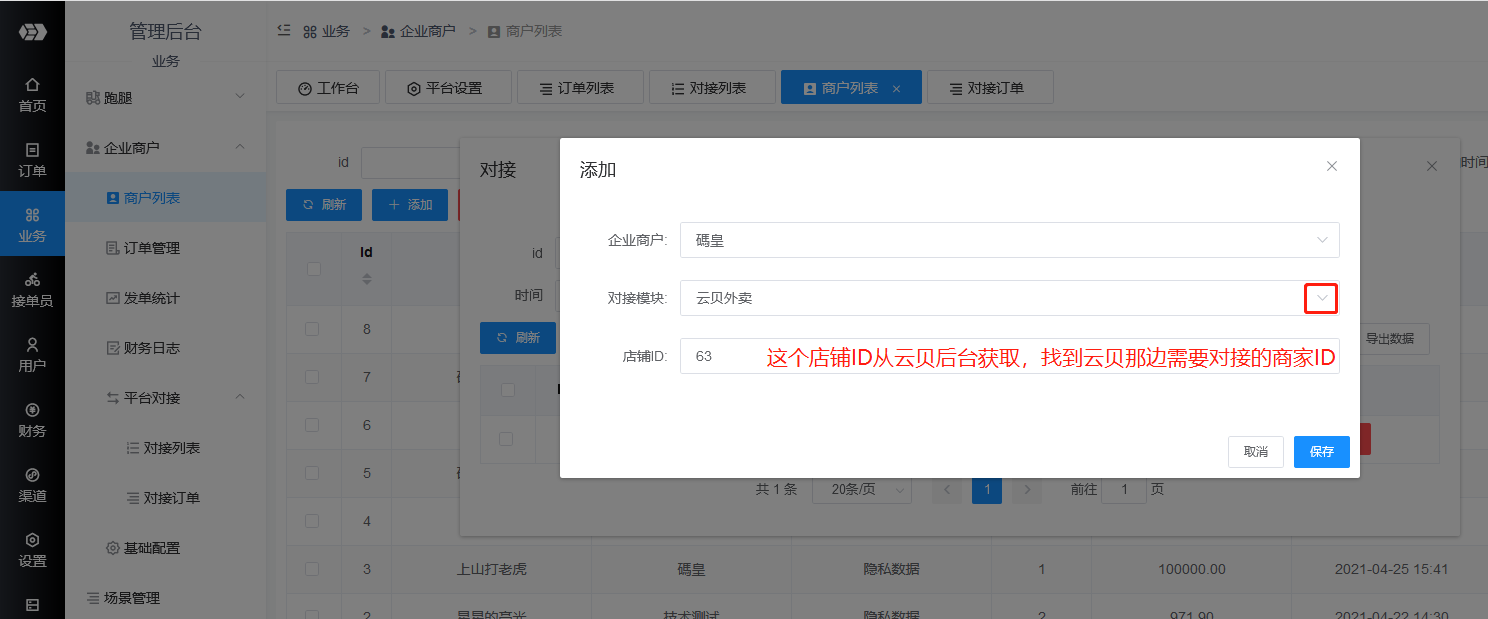Click 刷新 button in merchant list page
Viewport: 1488px width, 619px height.
pyautogui.click(x=324, y=205)
